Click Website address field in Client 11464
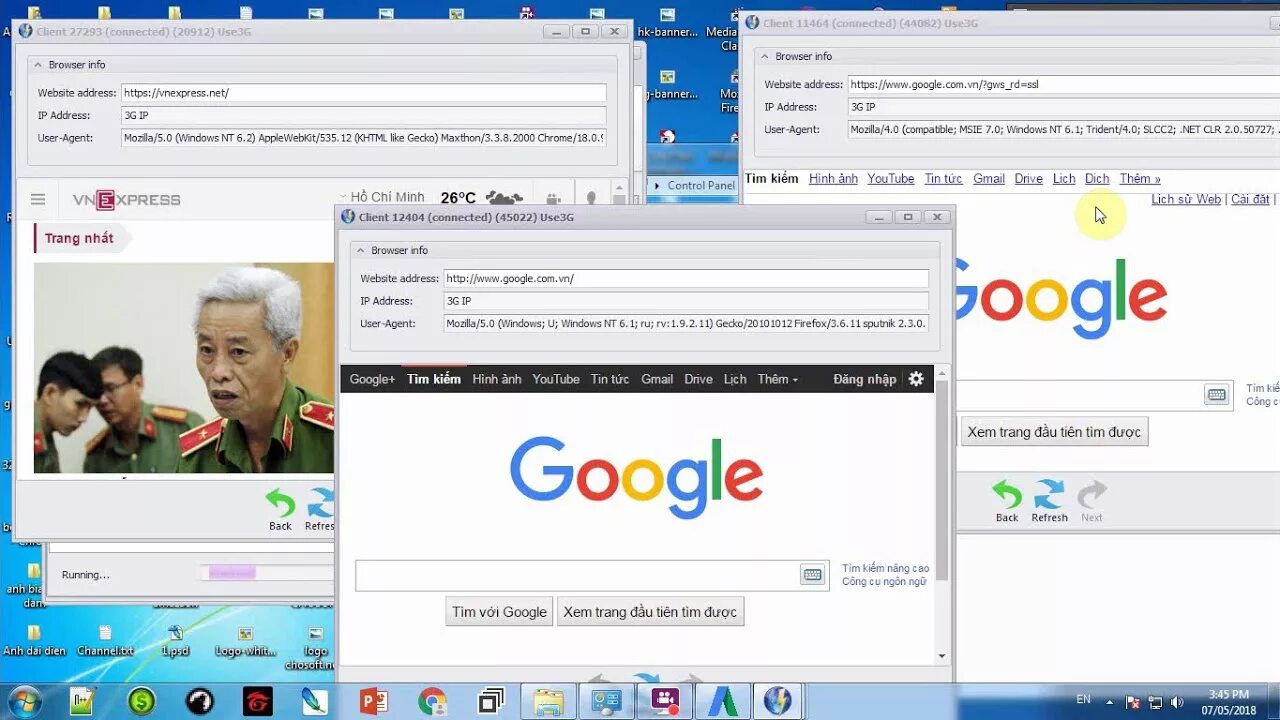 point(1064,84)
